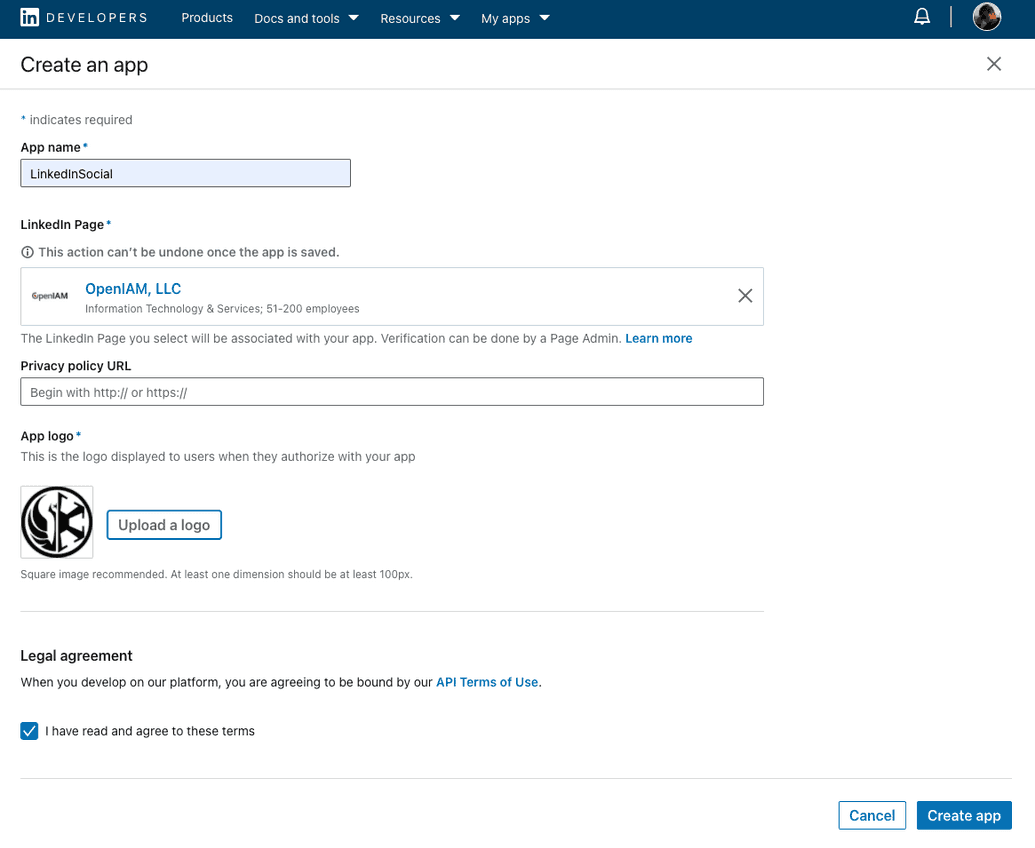Select Products in the navigation bar
The image size is (1035, 848).
(206, 18)
